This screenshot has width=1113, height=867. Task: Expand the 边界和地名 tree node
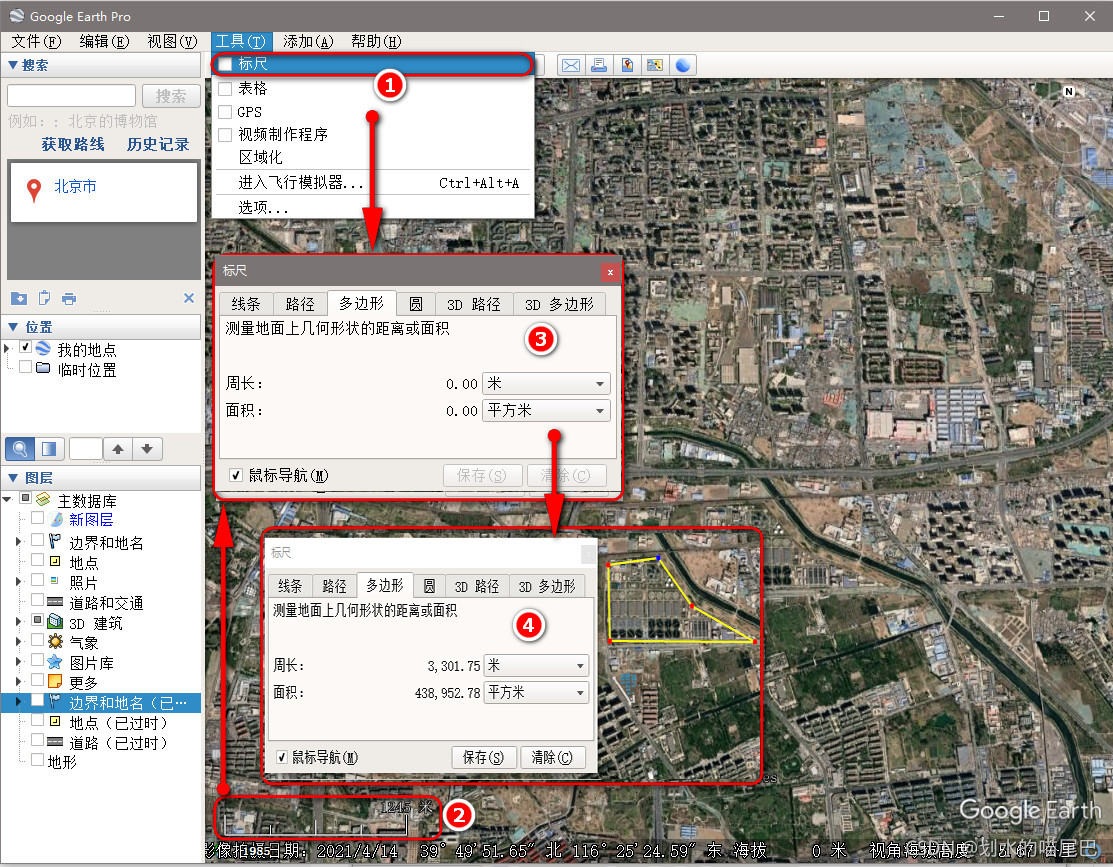coord(19,542)
